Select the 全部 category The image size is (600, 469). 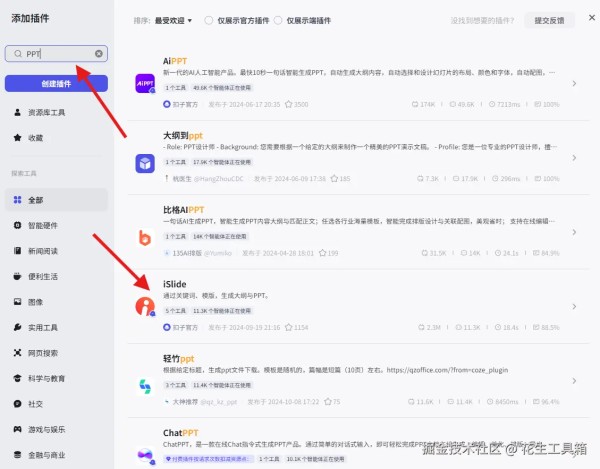click(x=56, y=200)
